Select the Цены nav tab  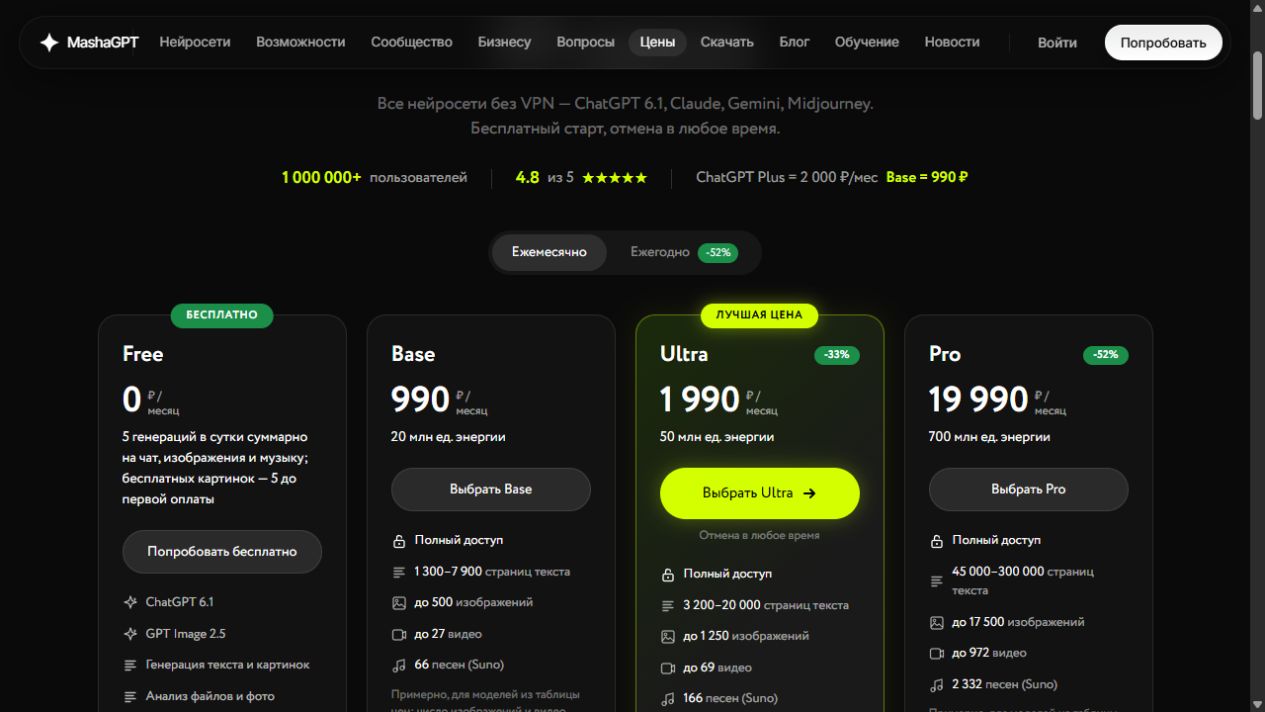tap(658, 42)
